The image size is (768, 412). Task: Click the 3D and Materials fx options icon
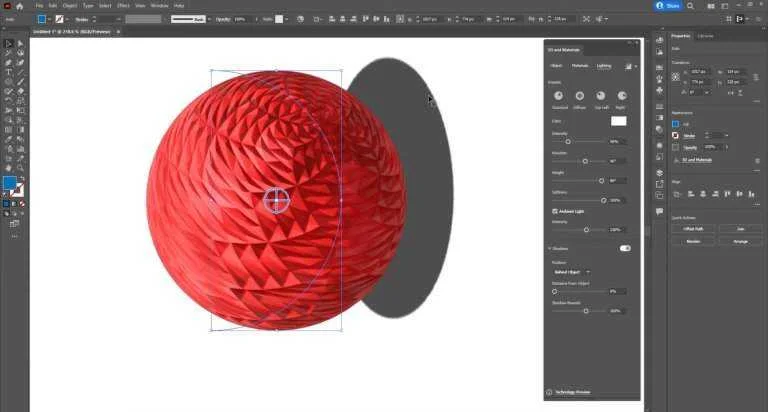click(x=676, y=160)
